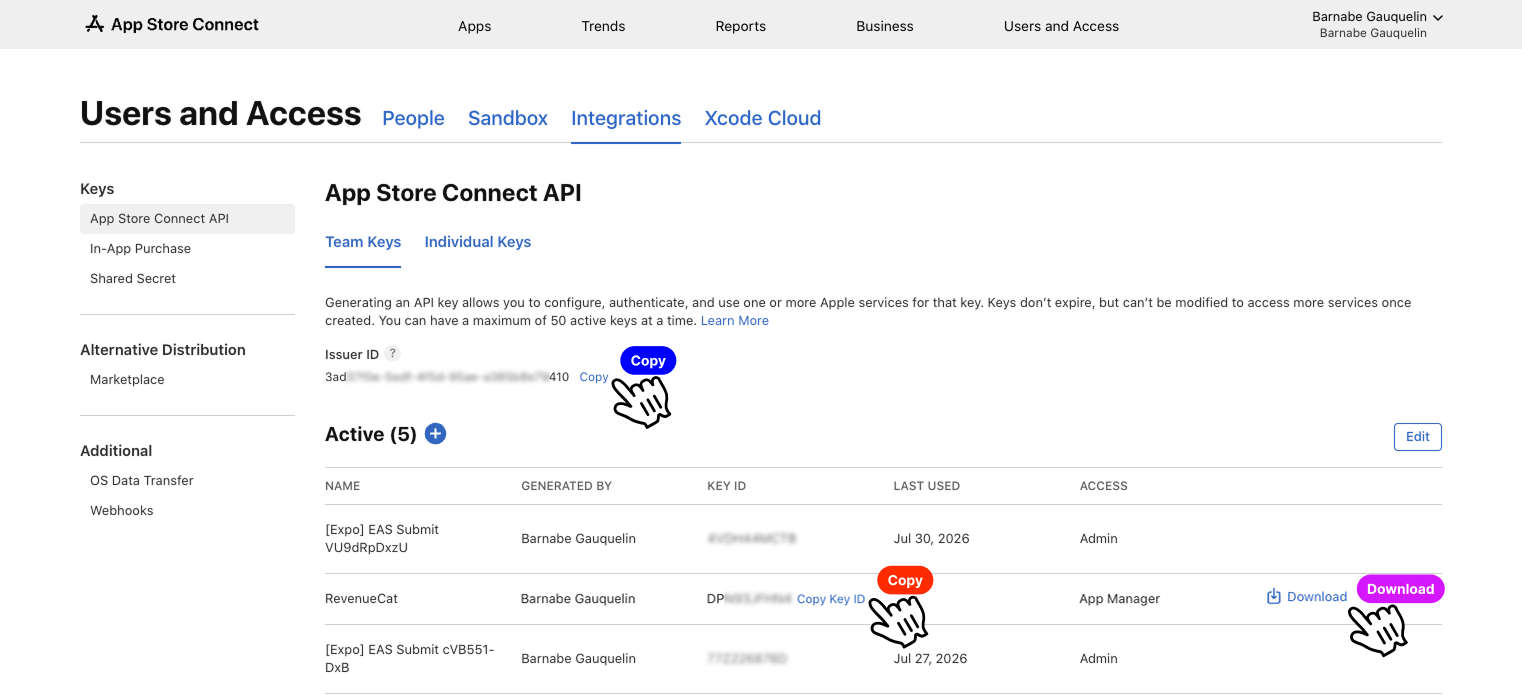This screenshot has height=695, width=1522.
Task: Copy the Issuer ID via Copy link
Action: [594, 377]
